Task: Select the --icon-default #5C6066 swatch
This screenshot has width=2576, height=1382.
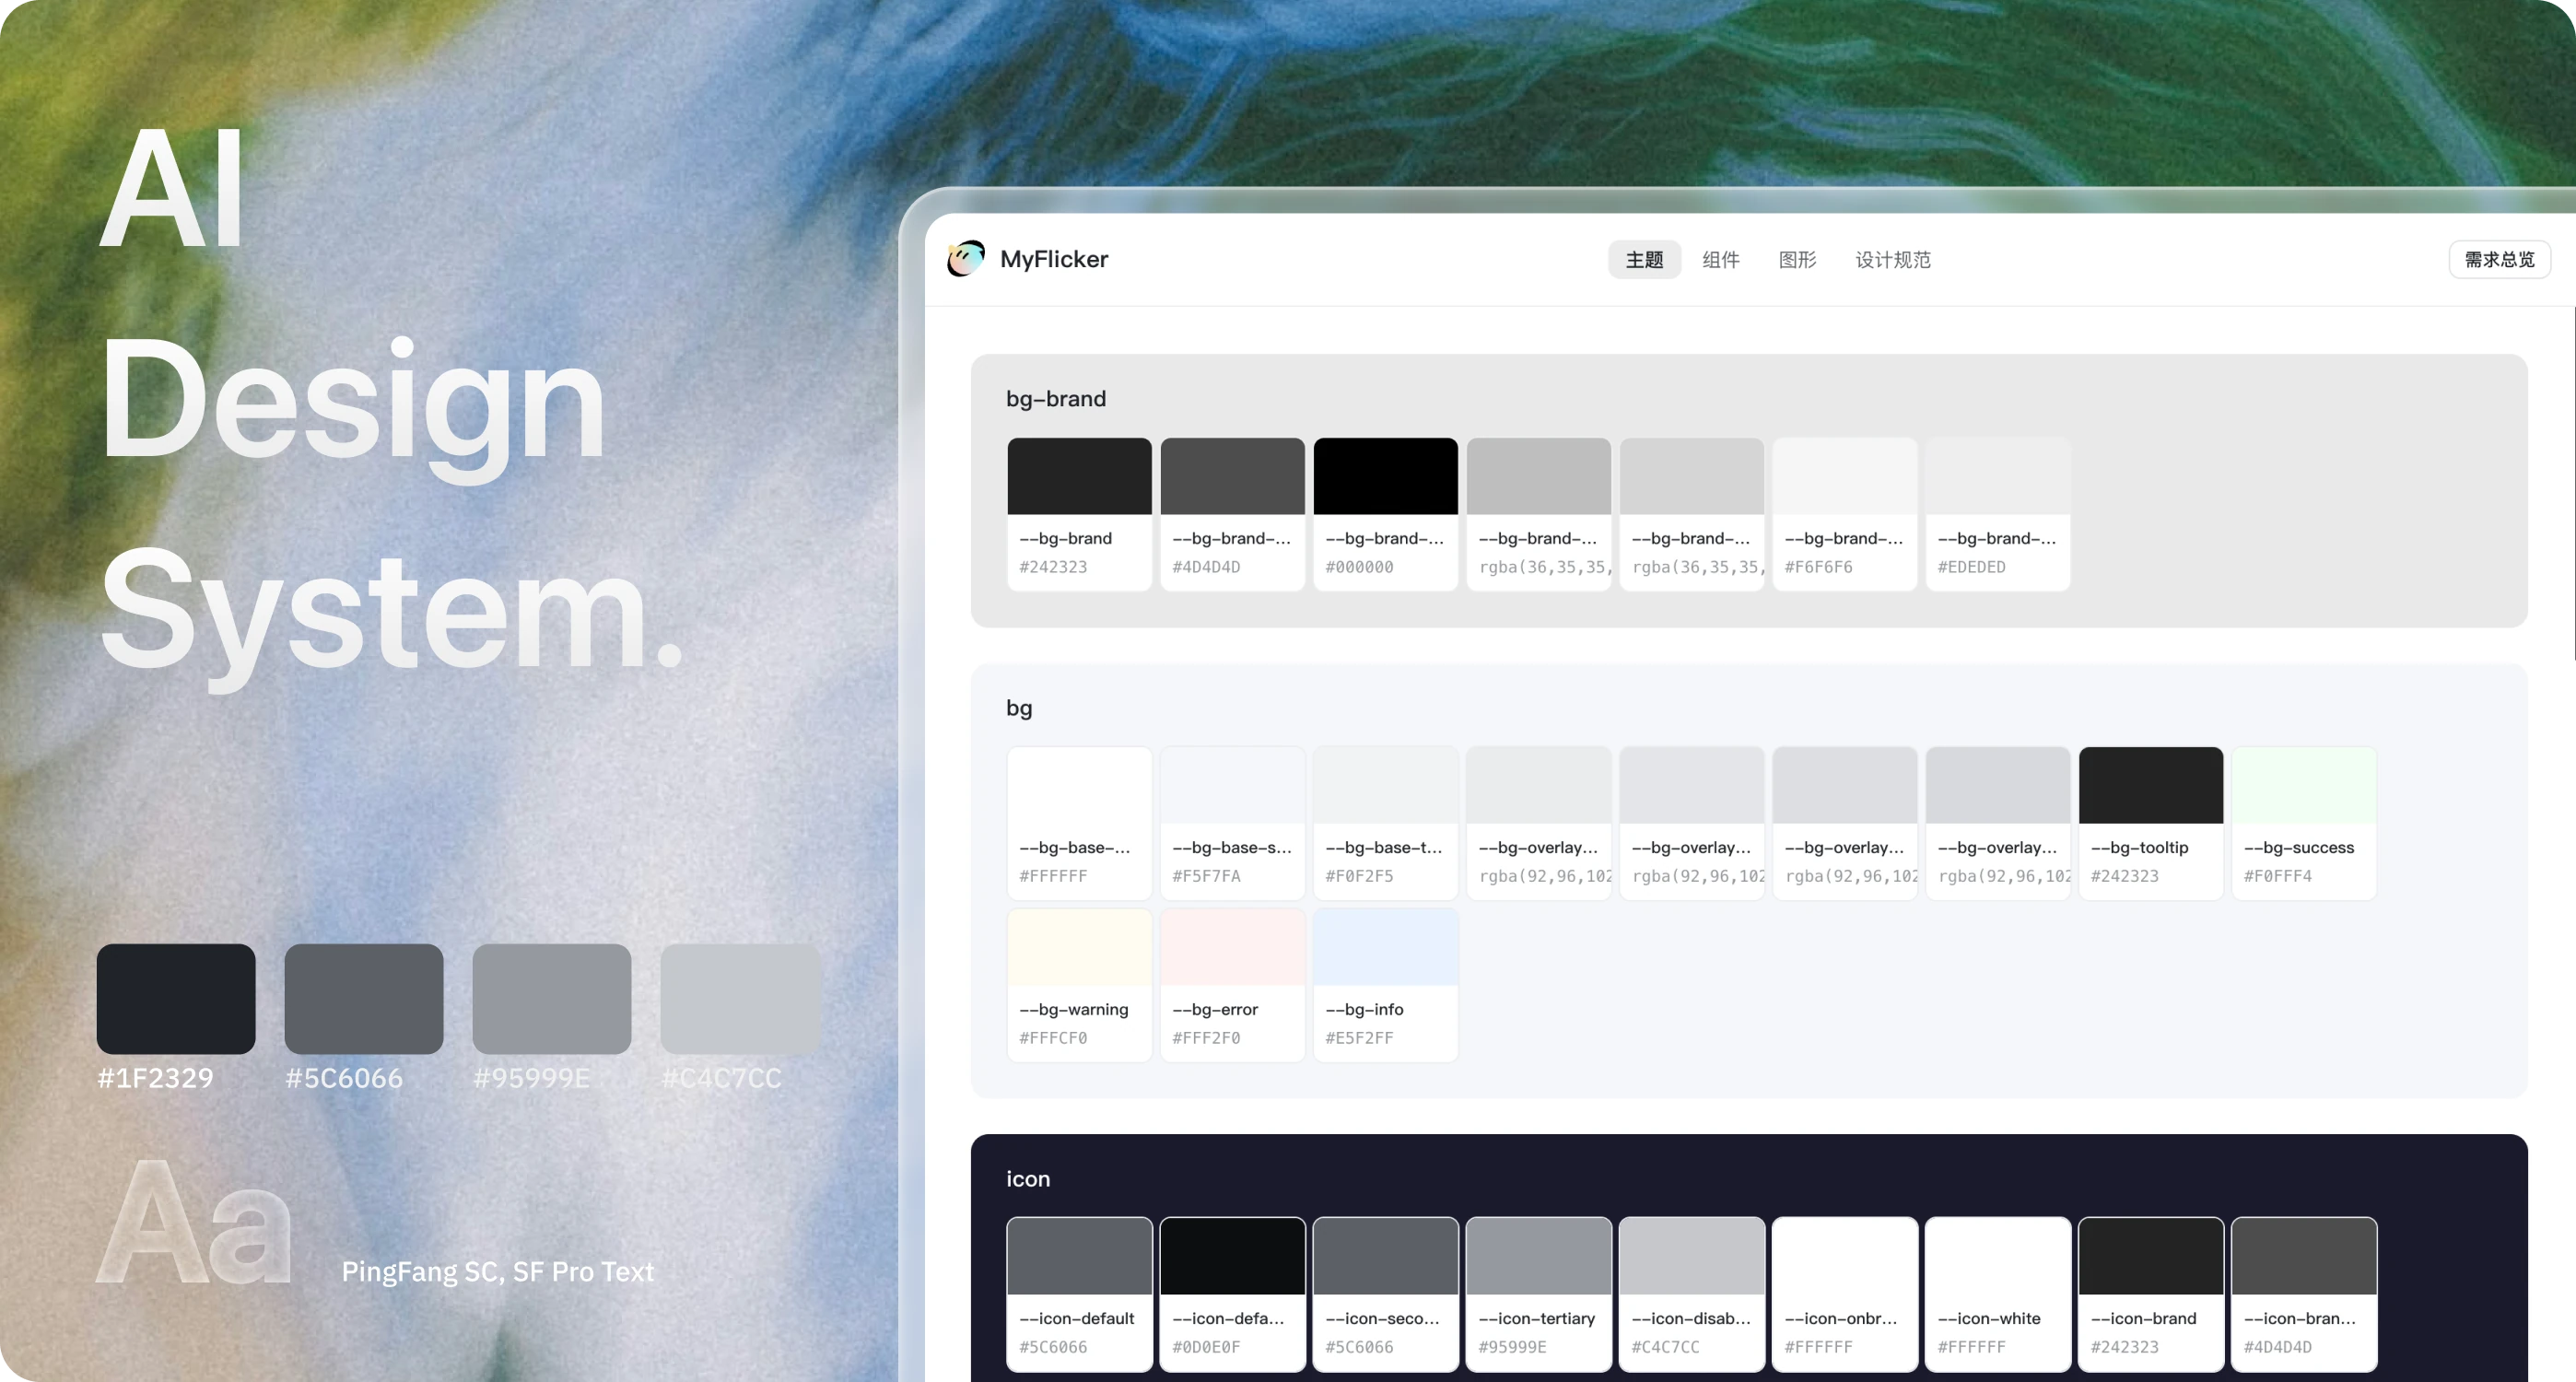Action: (1079, 1294)
